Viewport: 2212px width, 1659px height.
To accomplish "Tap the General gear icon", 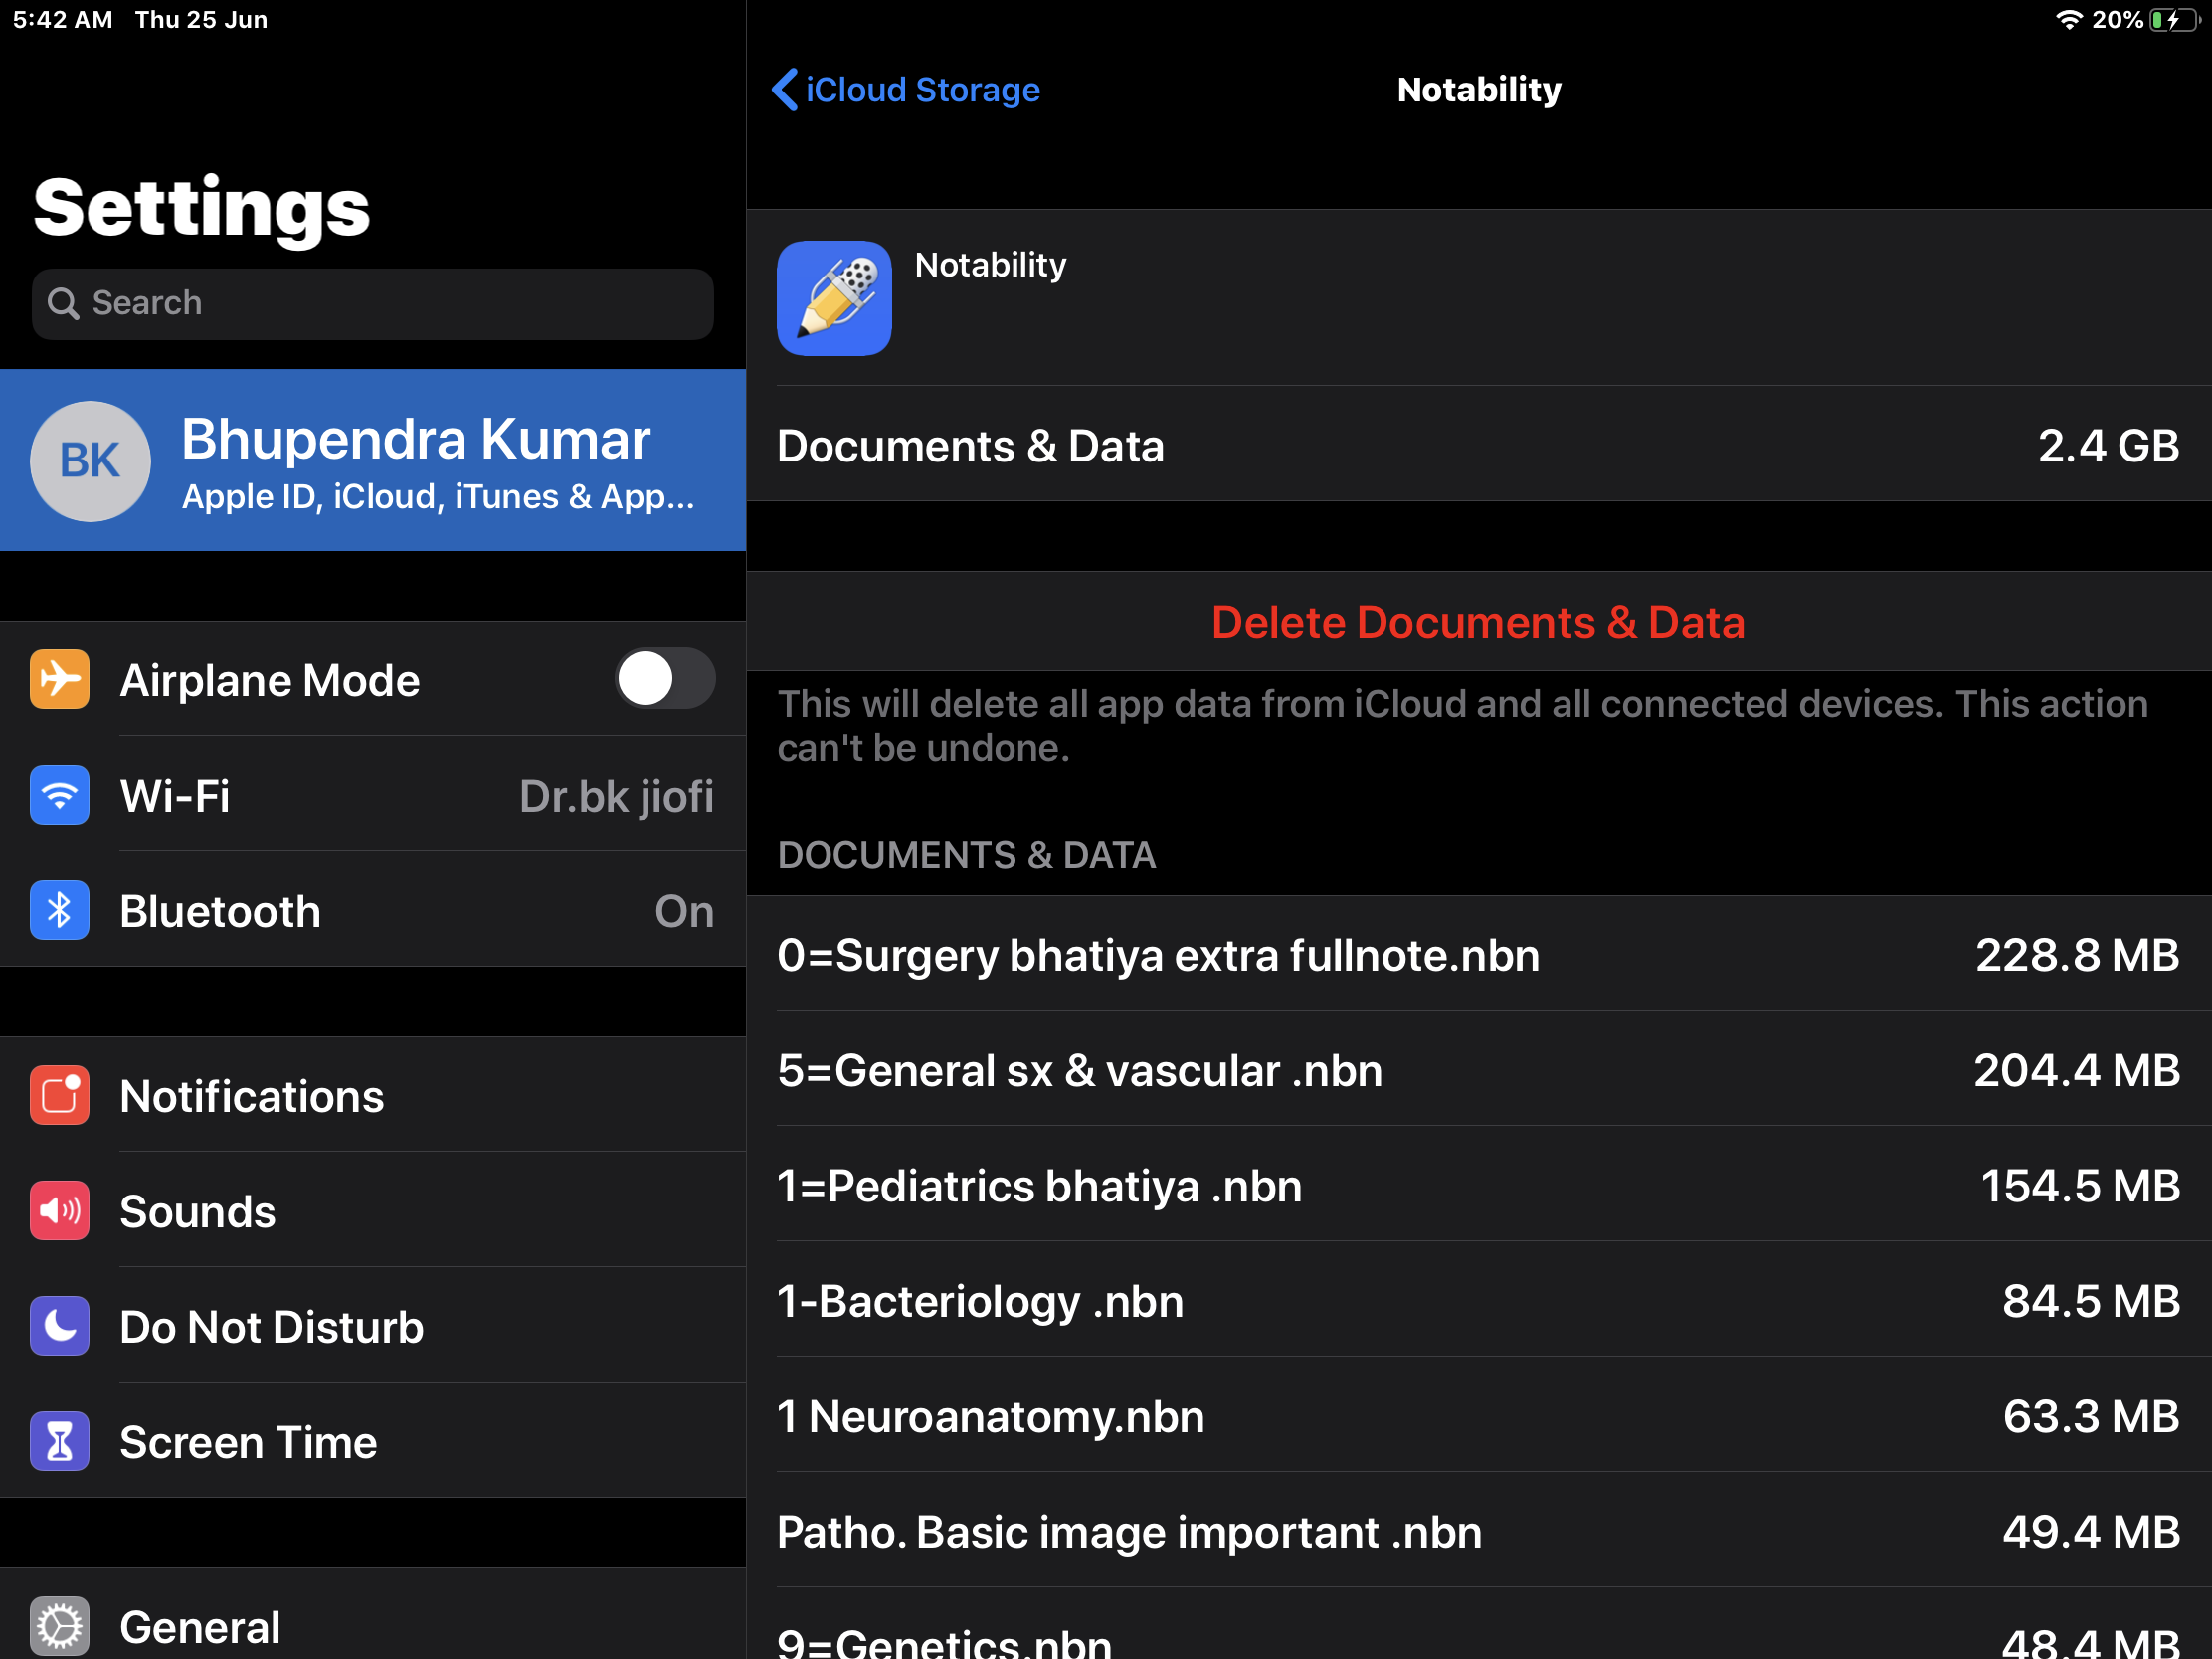I will tap(59, 1627).
